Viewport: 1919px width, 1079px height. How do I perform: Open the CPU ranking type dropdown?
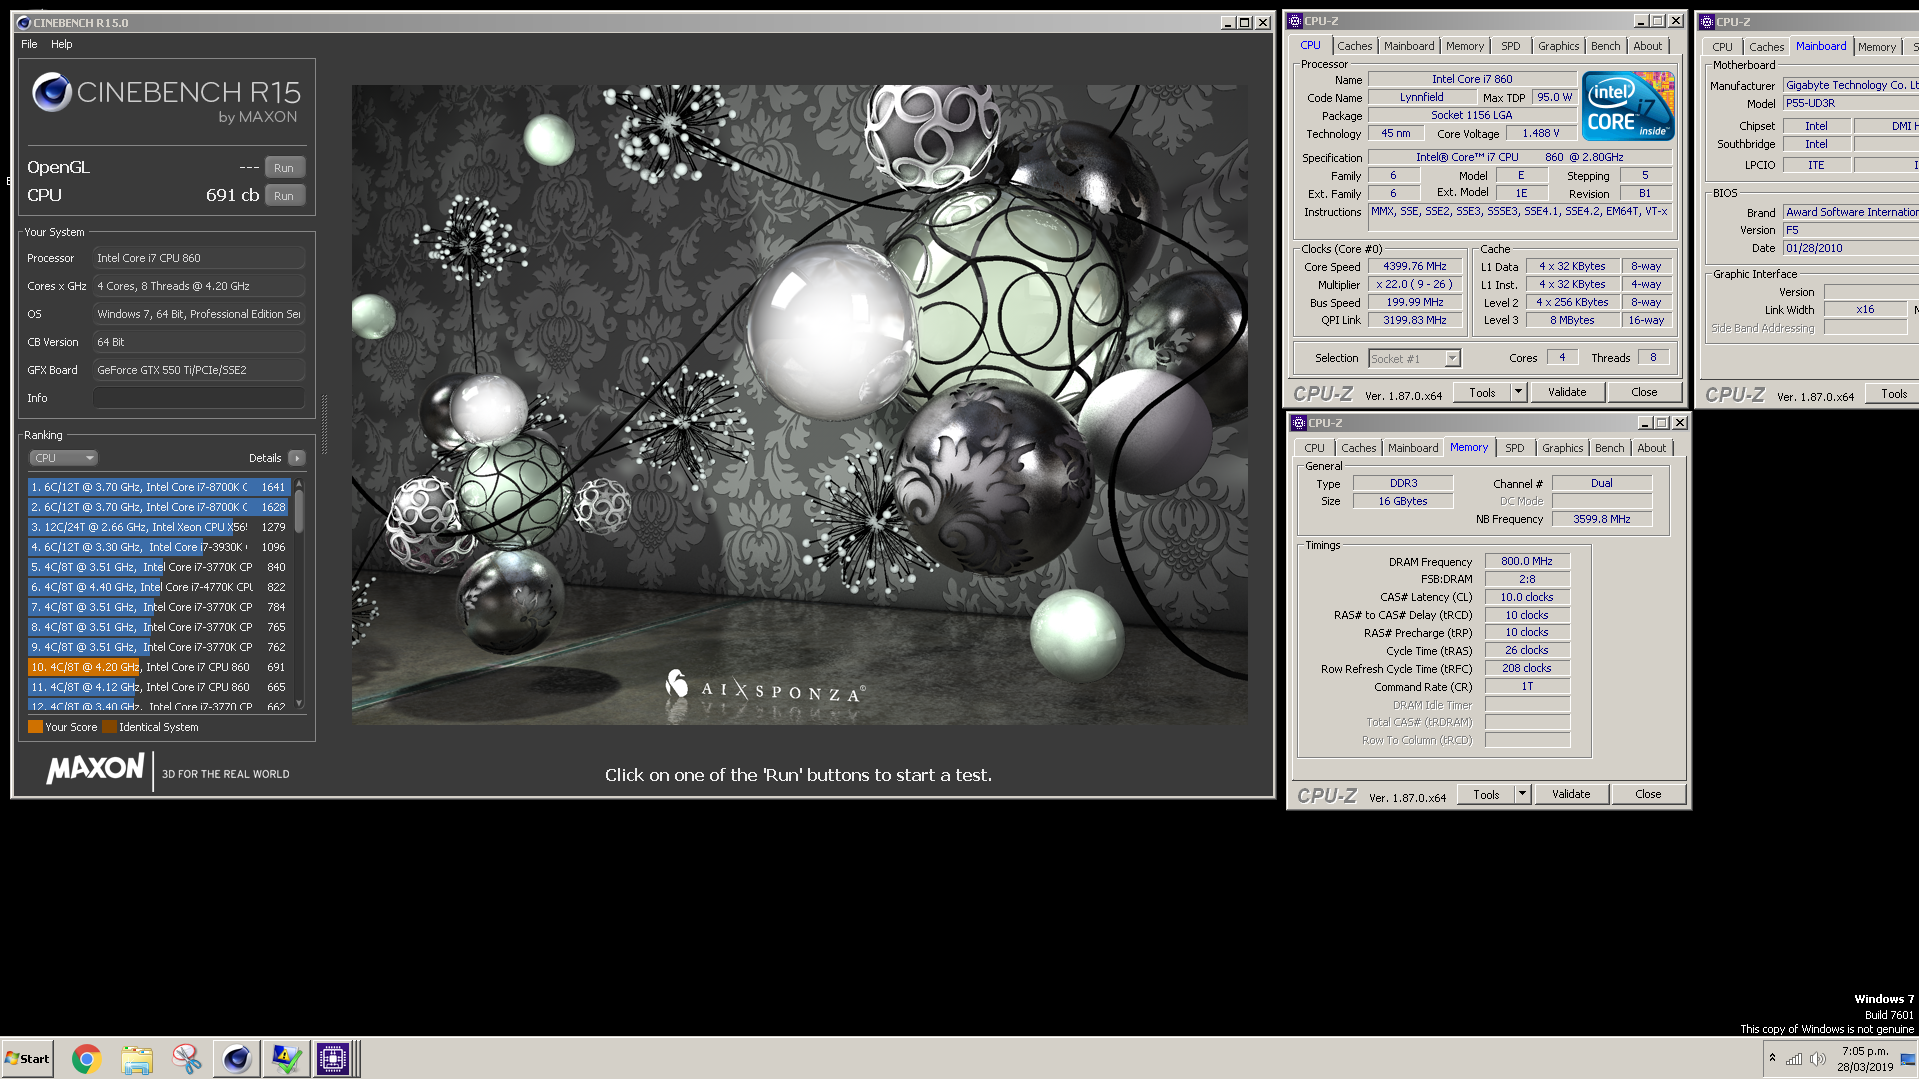(x=63, y=458)
